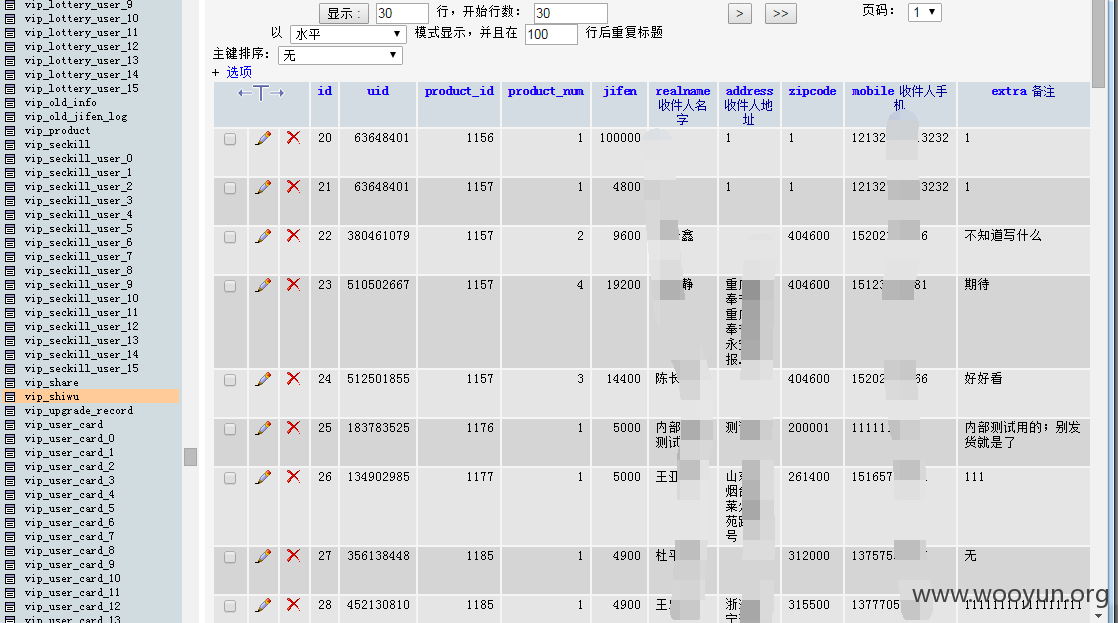The width and height of the screenshot is (1118, 623).
Task: Click the main page vertical scrollbar
Action: pyautogui.click(x=1099, y=43)
